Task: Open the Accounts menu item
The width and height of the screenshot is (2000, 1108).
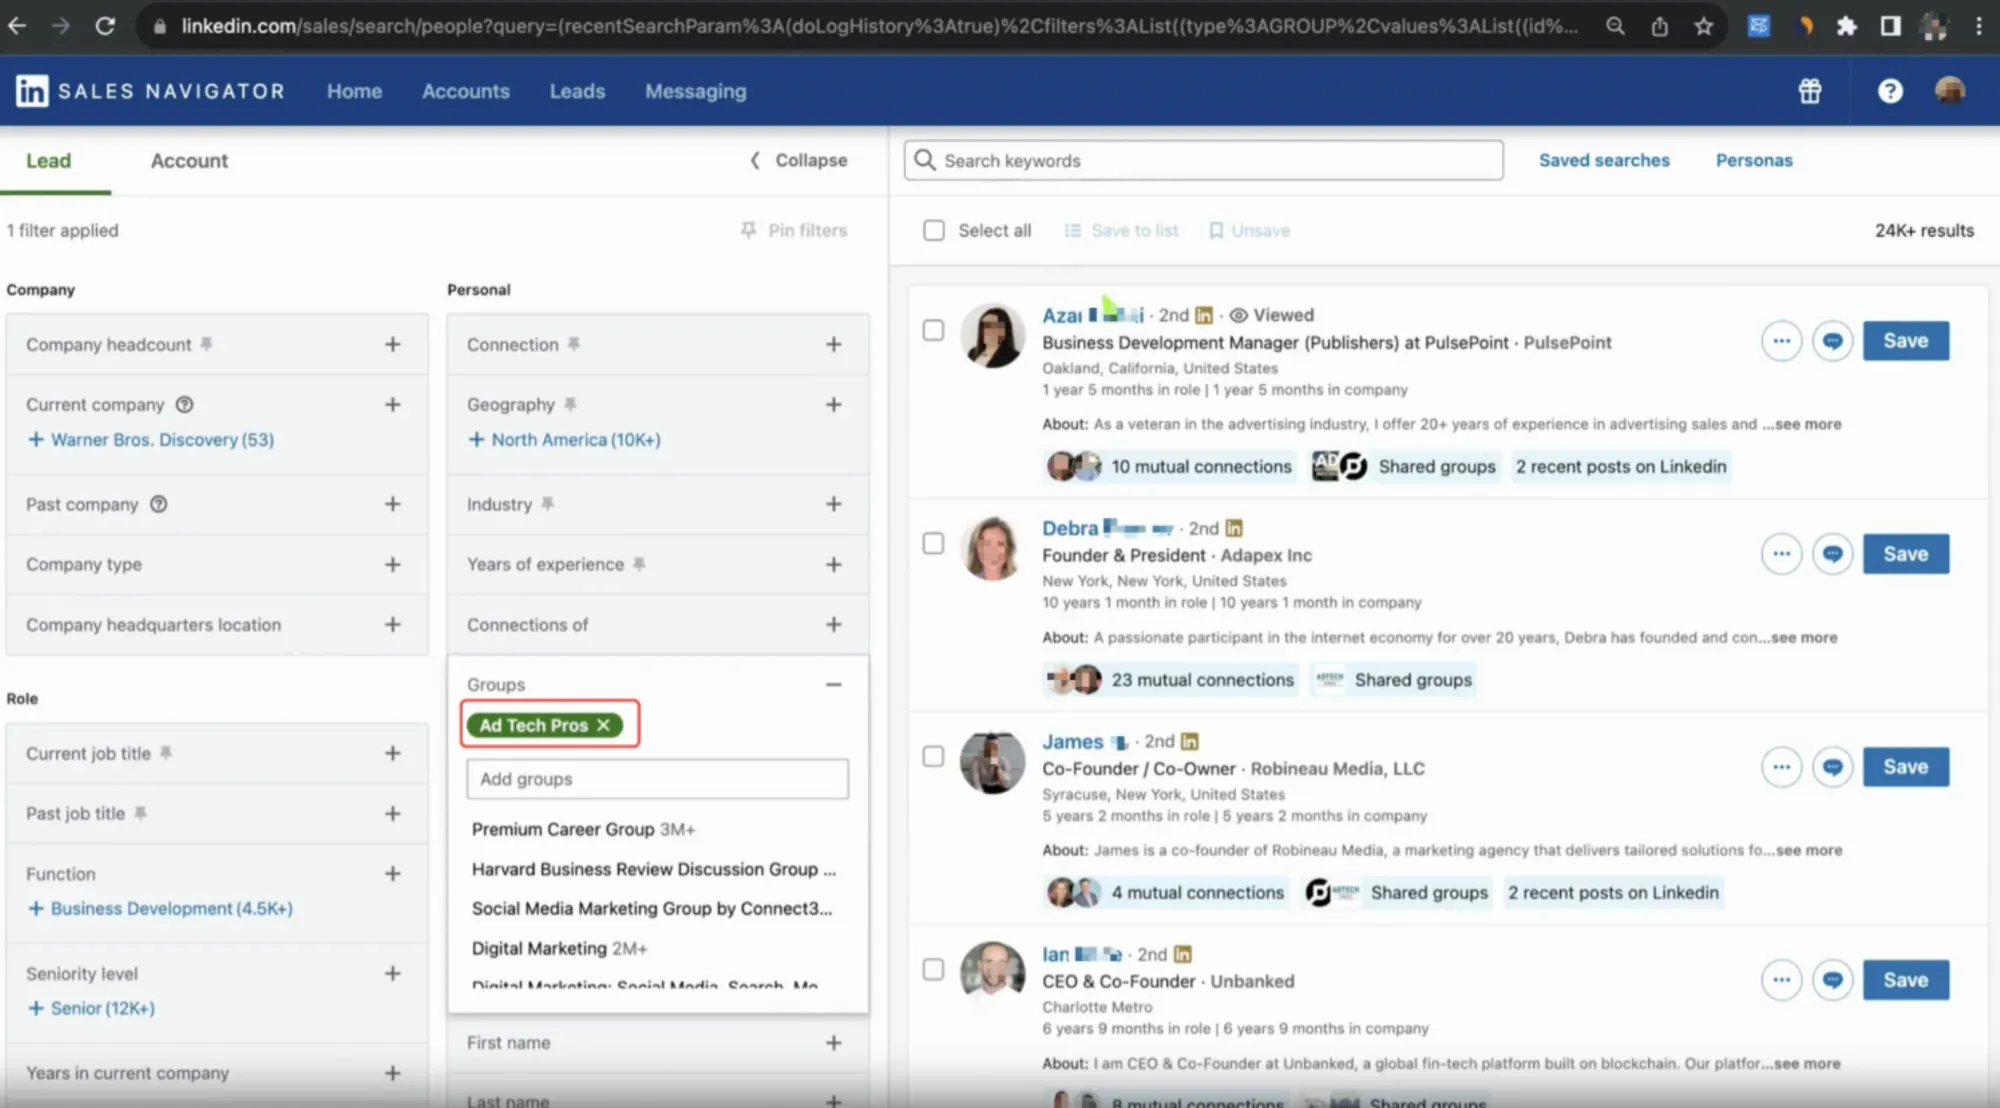Action: 466,91
